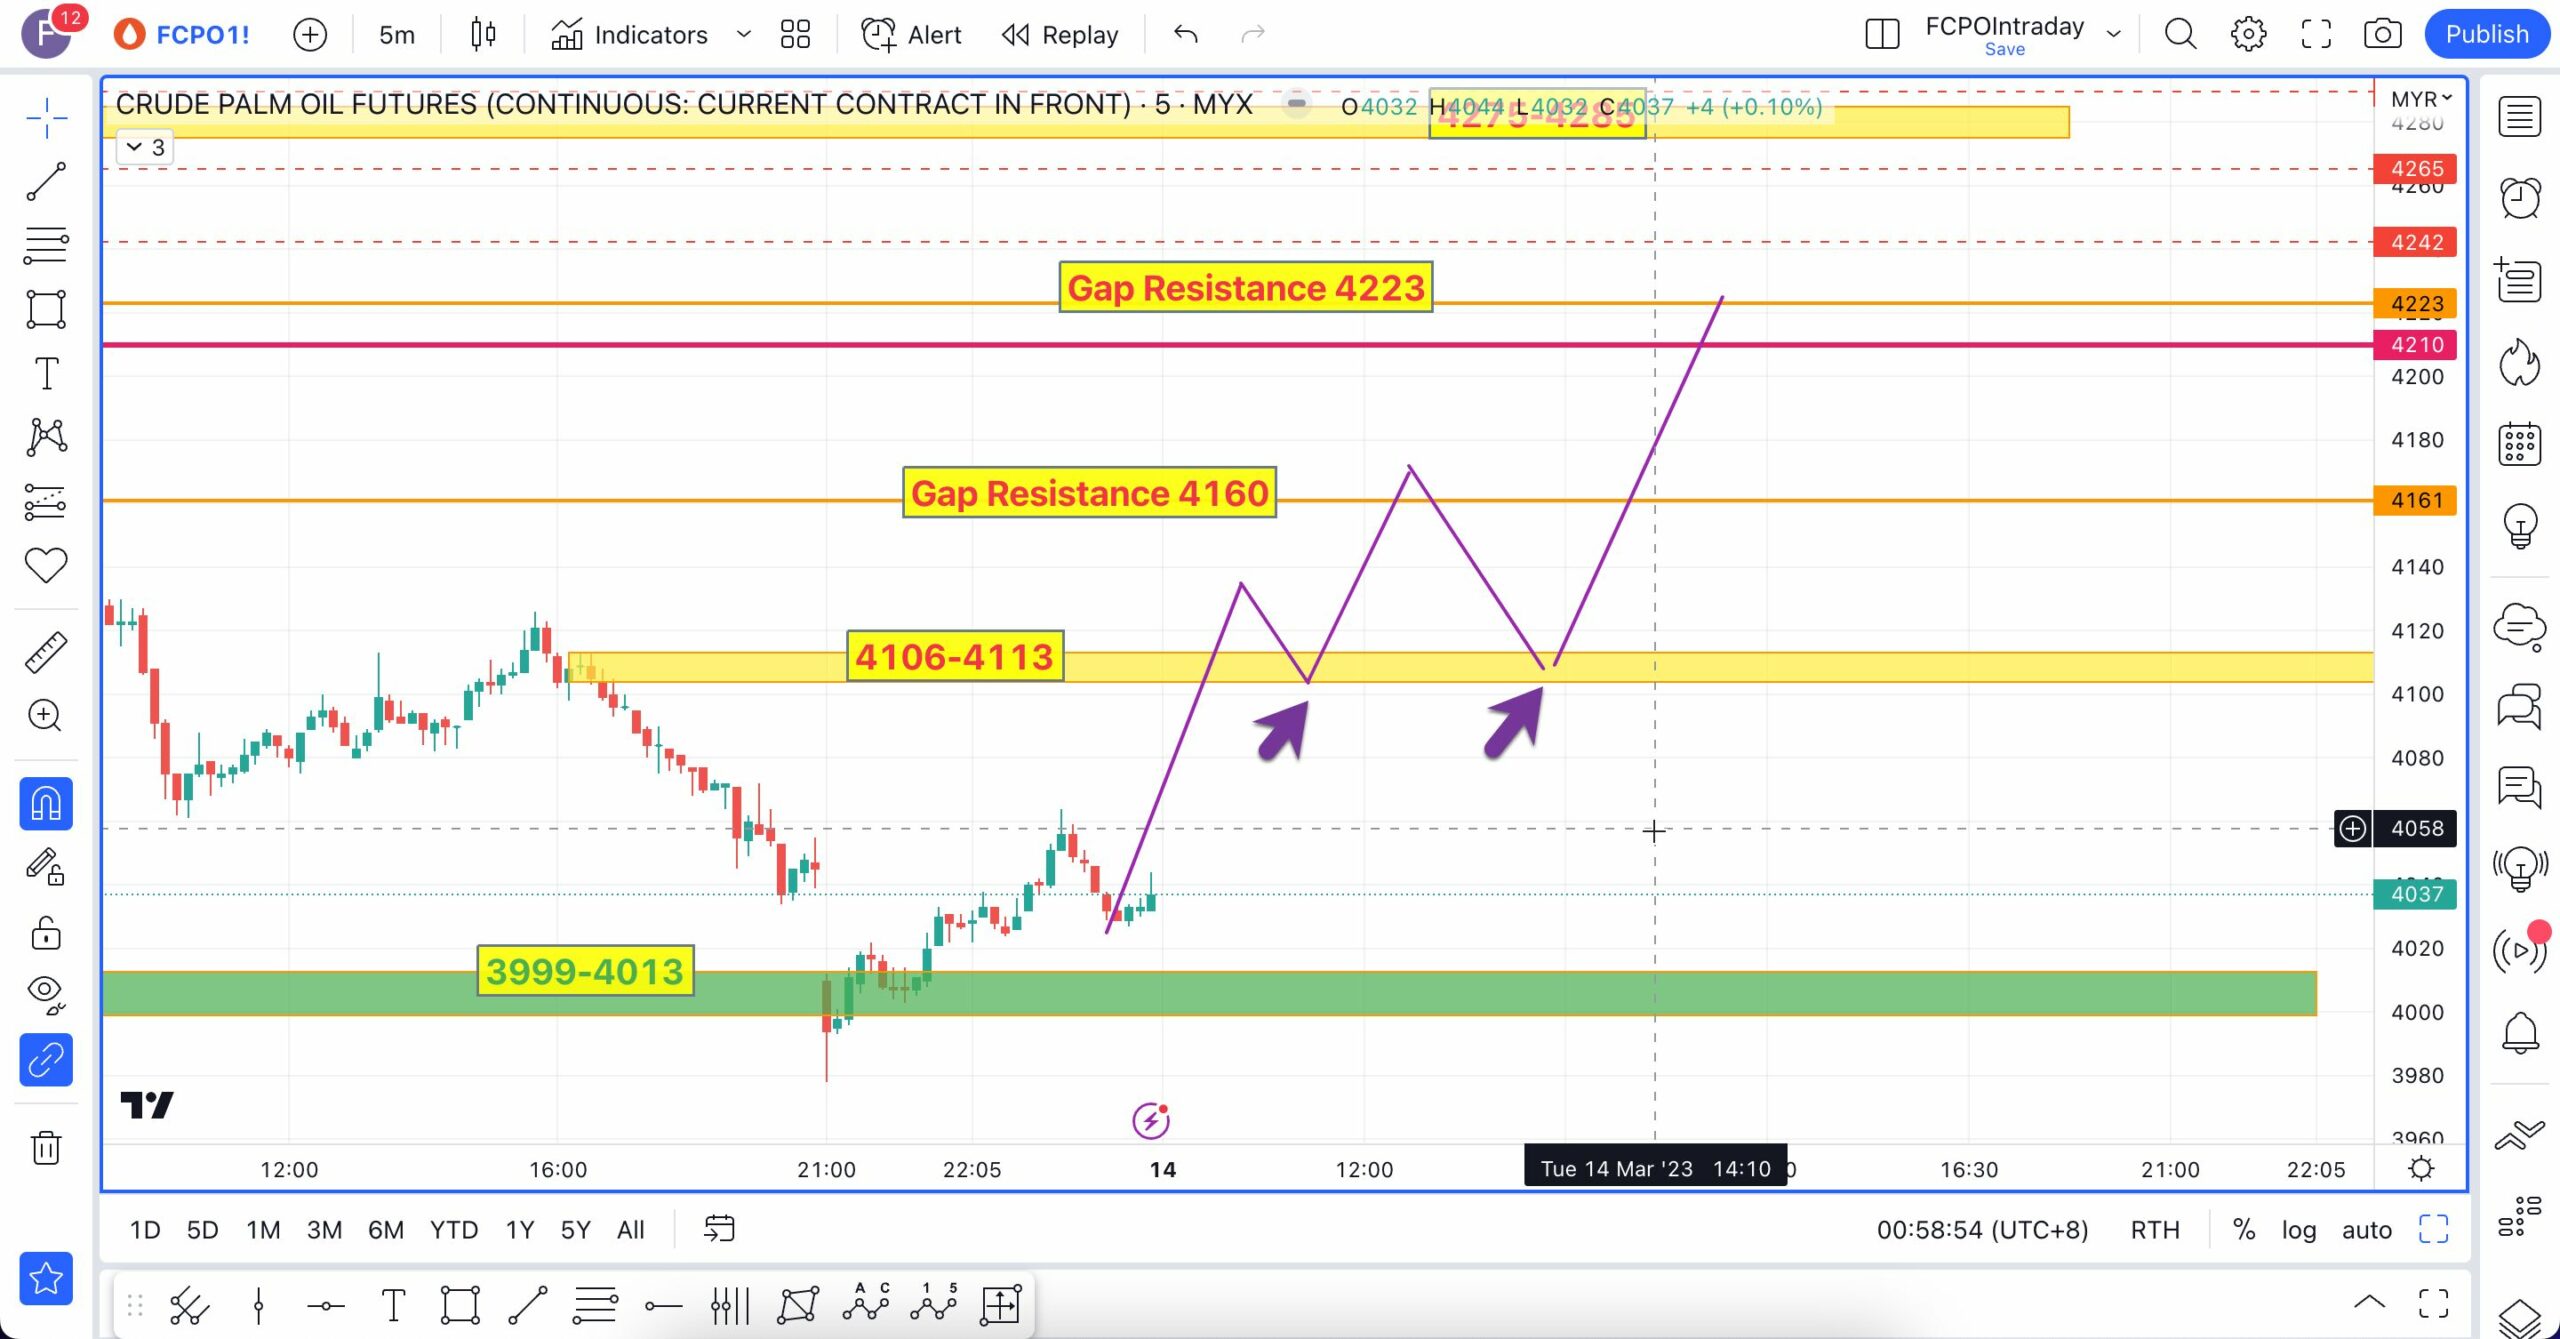Toggle log scale
The height and width of the screenshot is (1339, 2560).
coord(2298,1229)
